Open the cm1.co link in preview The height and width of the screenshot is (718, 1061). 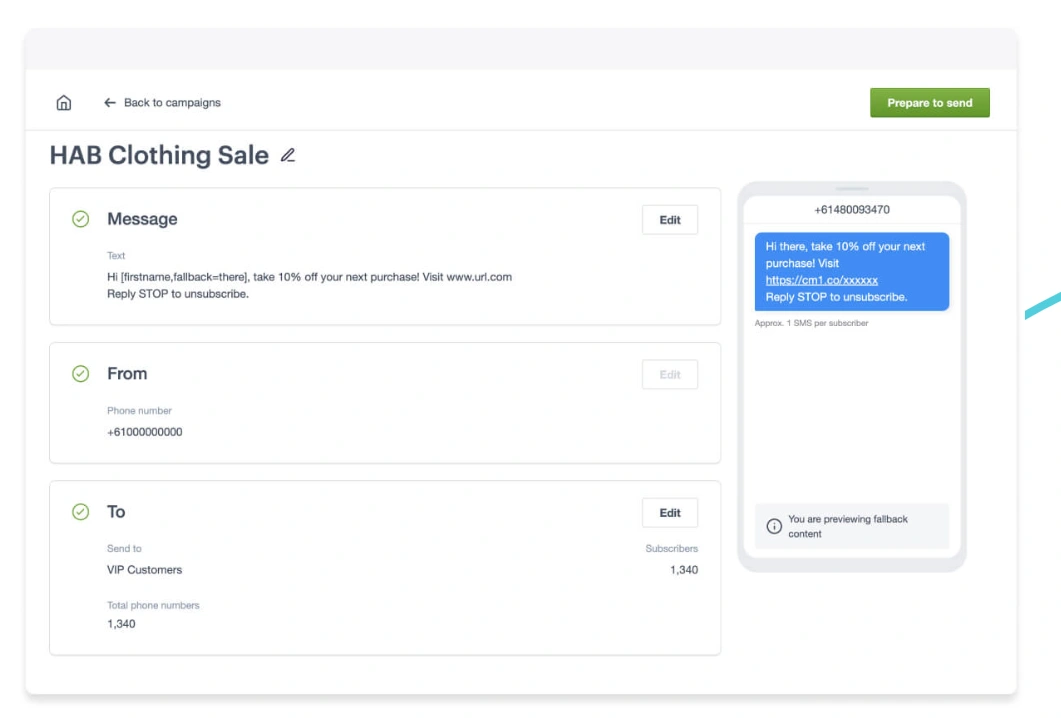(821, 280)
